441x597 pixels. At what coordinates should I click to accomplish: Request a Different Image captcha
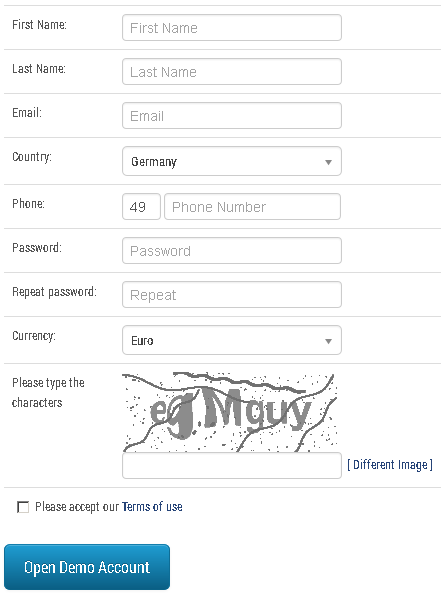[x=390, y=465]
